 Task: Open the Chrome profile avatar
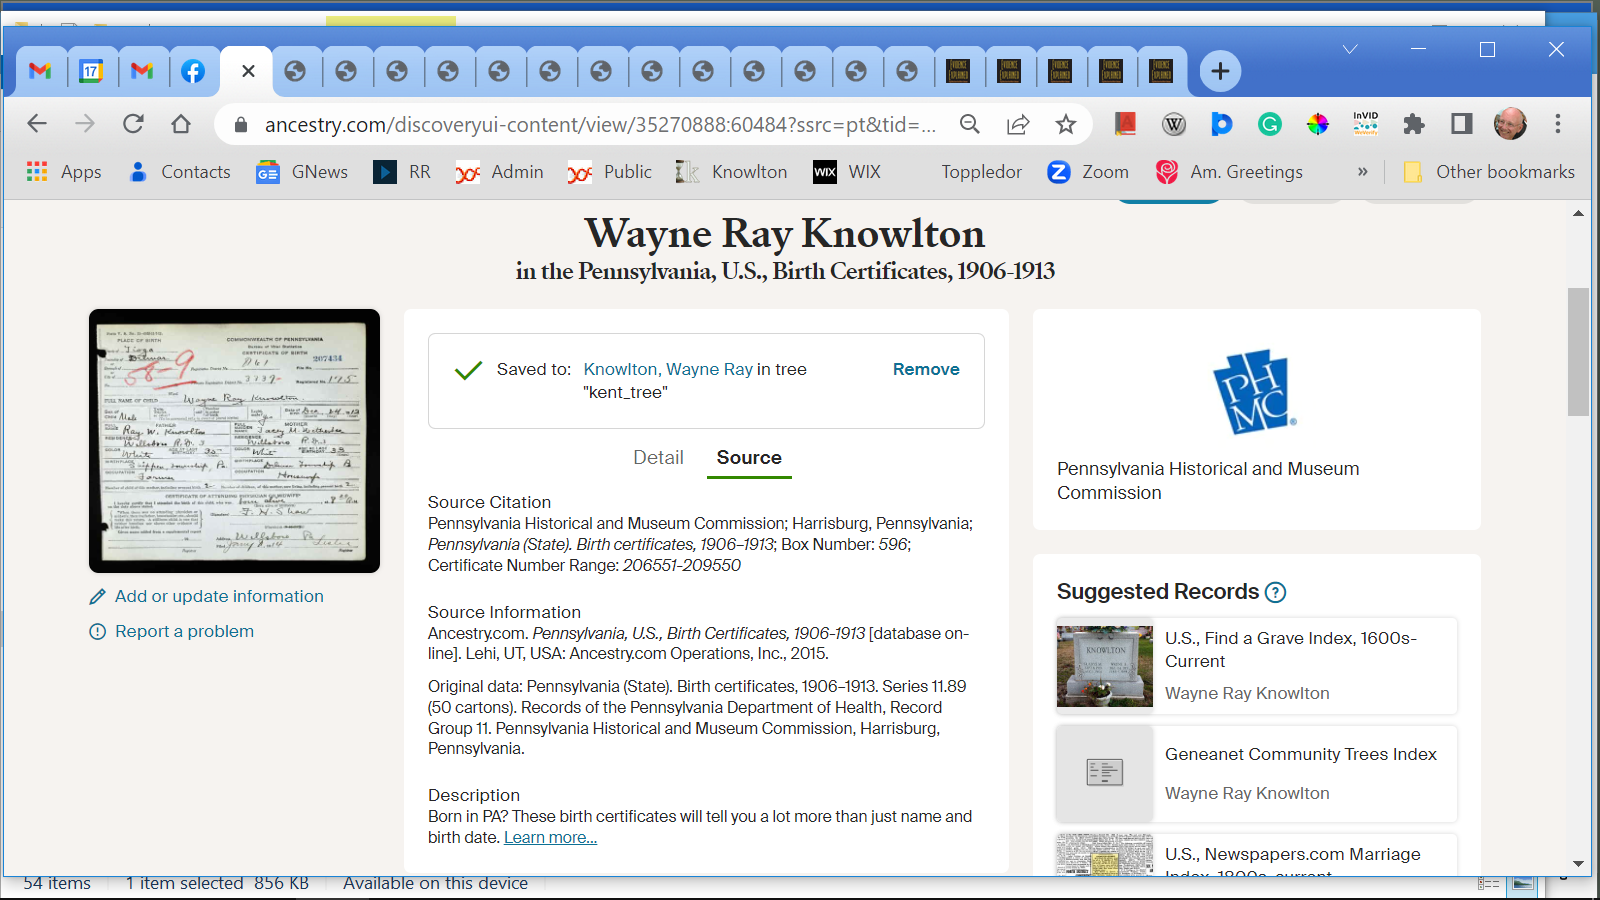[x=1510, y=124]
